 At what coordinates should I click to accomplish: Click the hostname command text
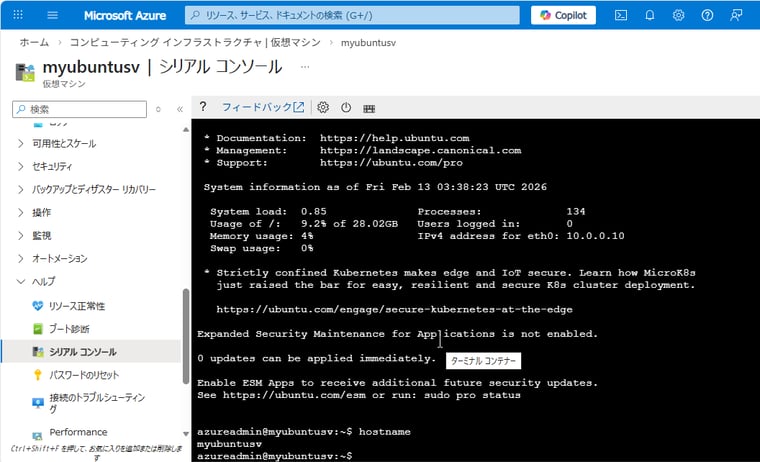coord(384,432)
